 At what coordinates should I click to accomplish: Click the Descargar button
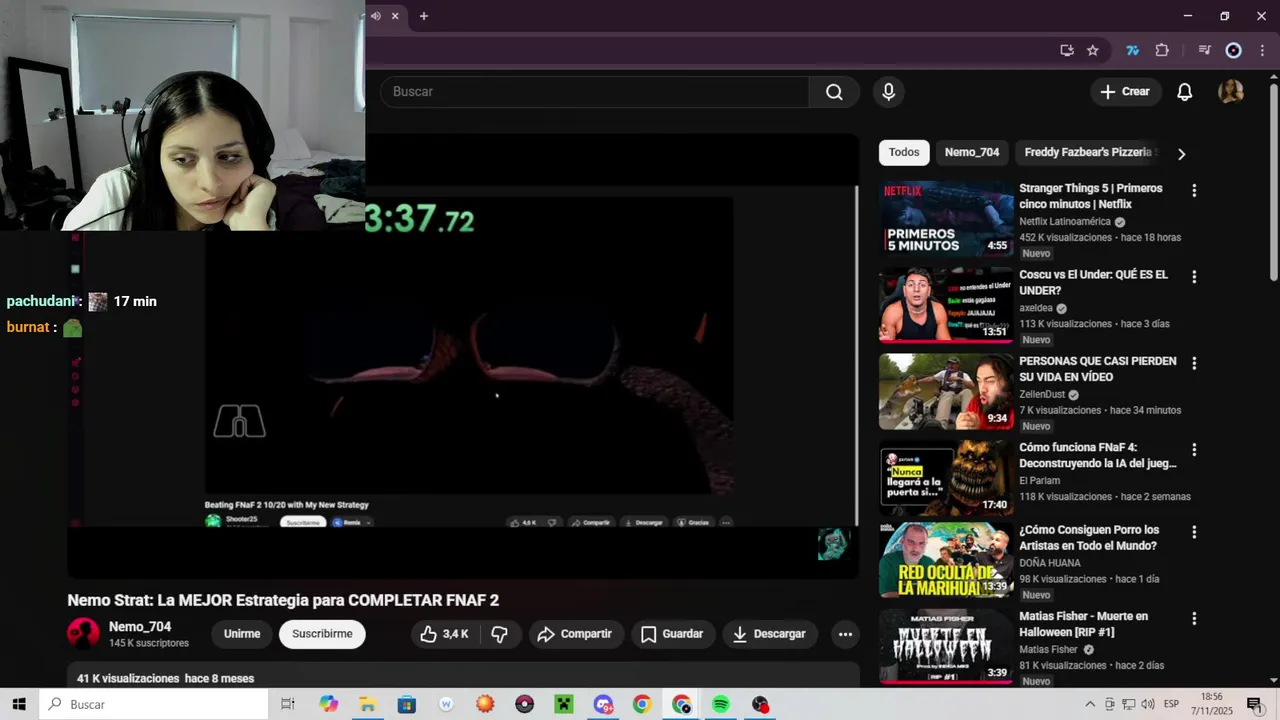769,634
